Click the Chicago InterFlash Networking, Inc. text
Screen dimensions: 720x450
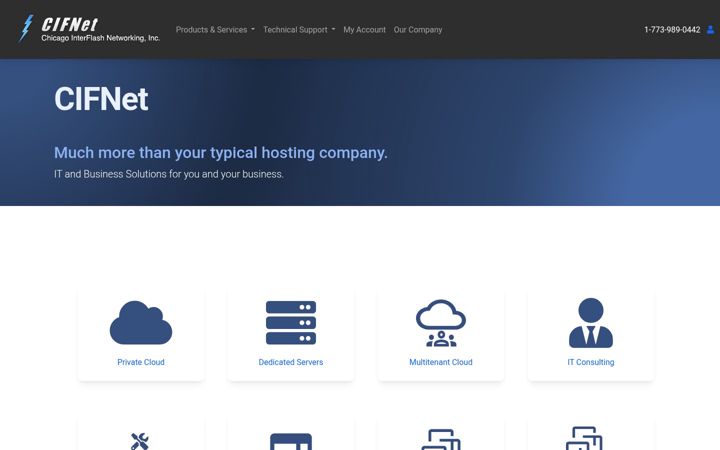101,38
